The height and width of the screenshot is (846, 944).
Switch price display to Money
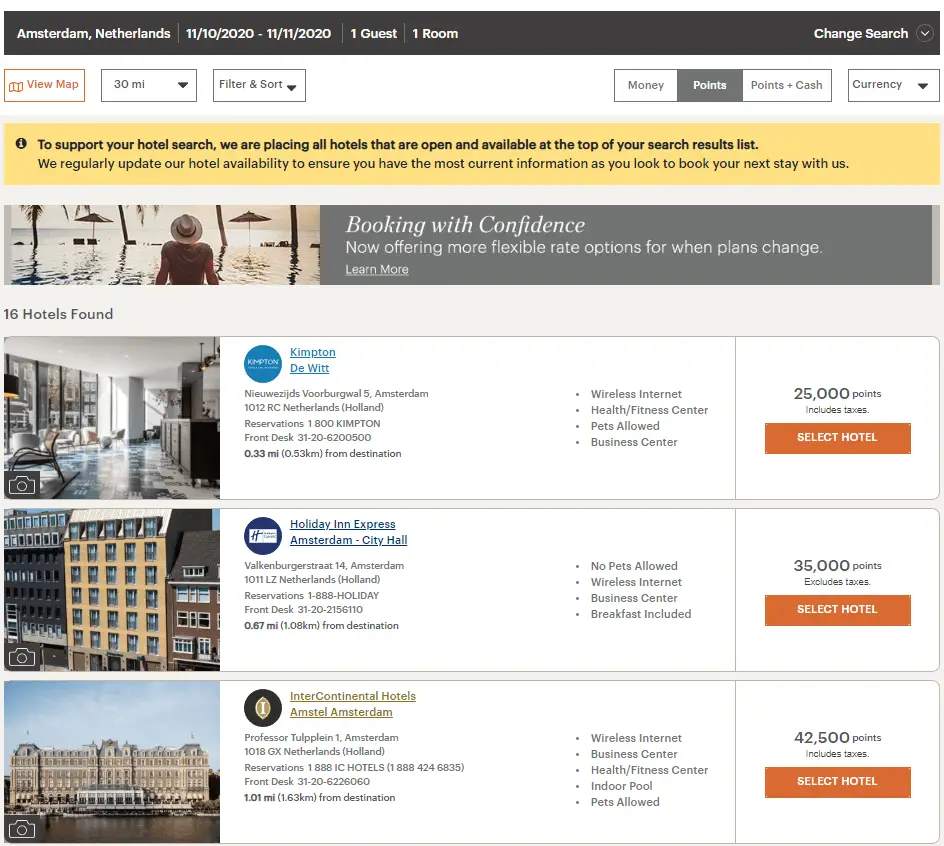(x=645, y=85)
